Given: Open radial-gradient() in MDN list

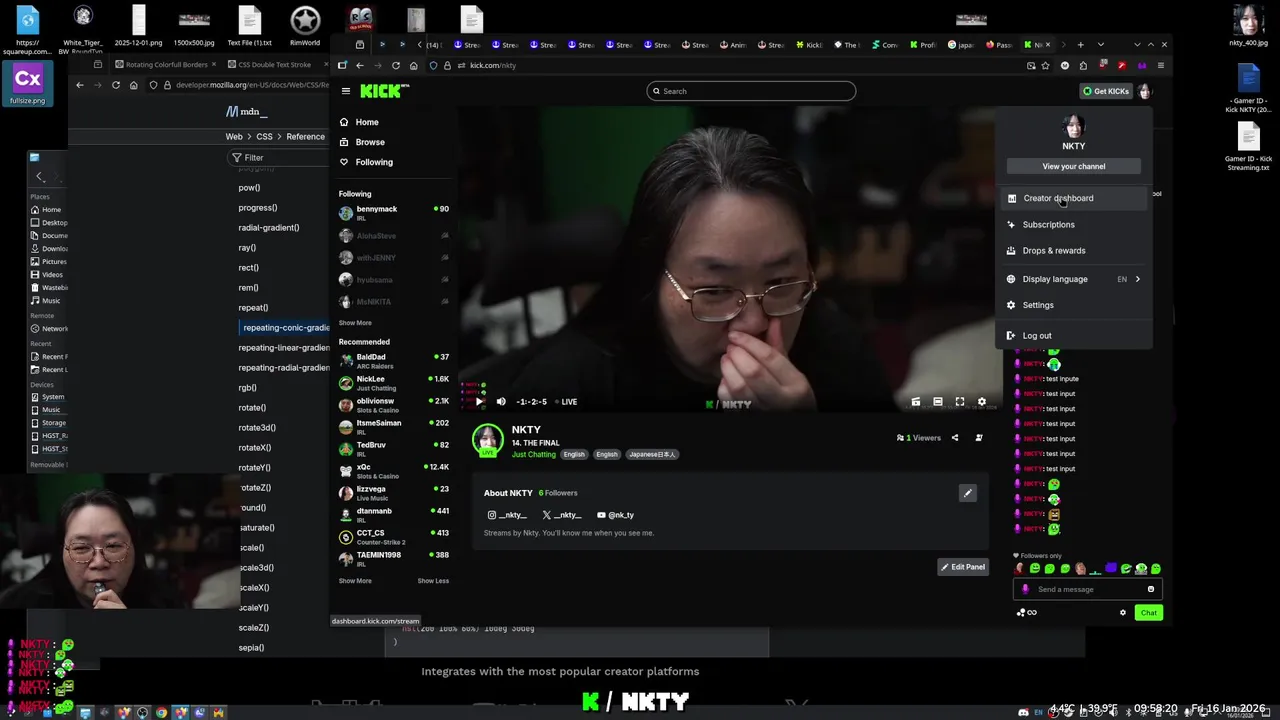Looking at the screenshot, I should (x=269, y=228).
